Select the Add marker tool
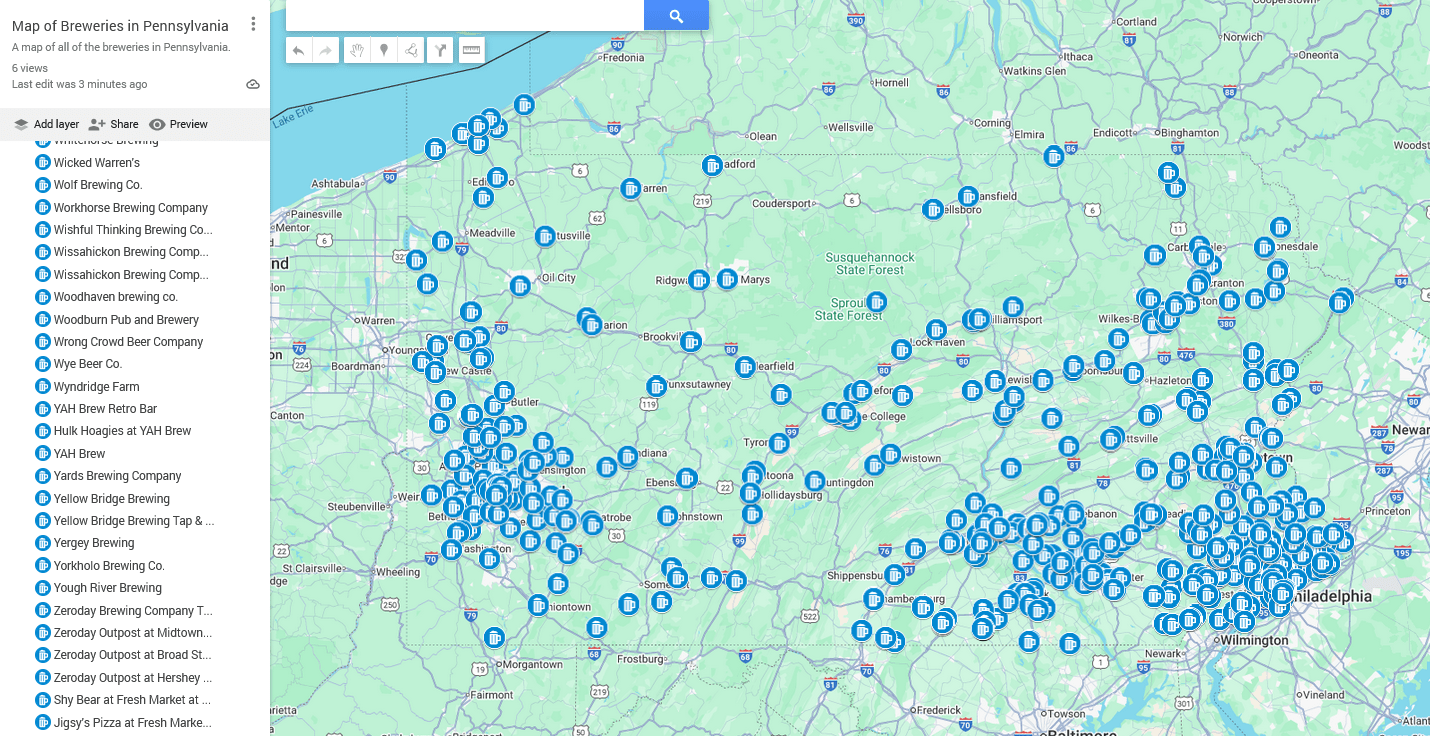 pos(384,50)
